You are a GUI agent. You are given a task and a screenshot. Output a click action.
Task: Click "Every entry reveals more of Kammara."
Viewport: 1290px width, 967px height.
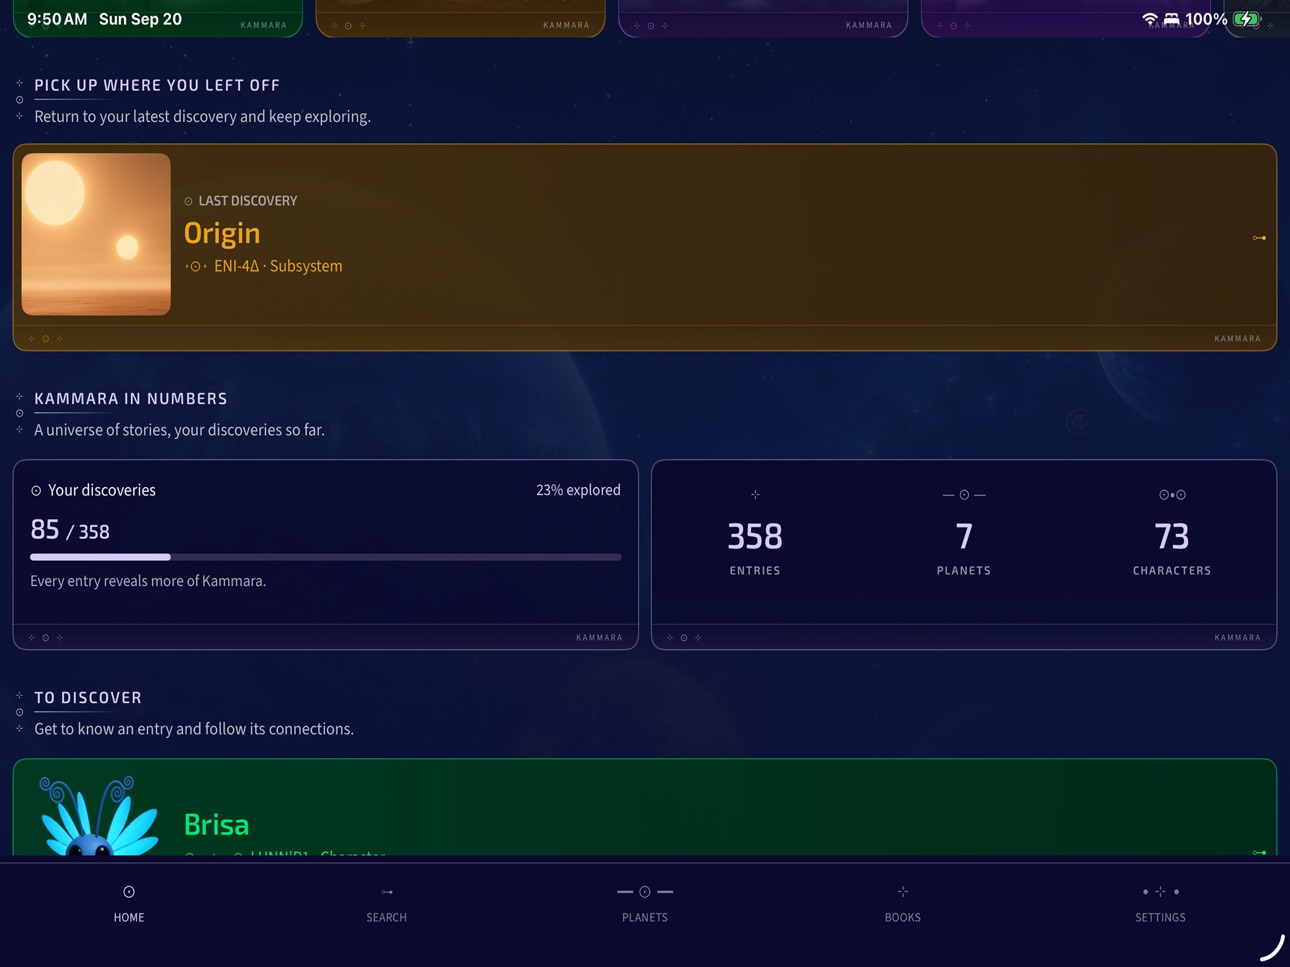pos(148,581)
